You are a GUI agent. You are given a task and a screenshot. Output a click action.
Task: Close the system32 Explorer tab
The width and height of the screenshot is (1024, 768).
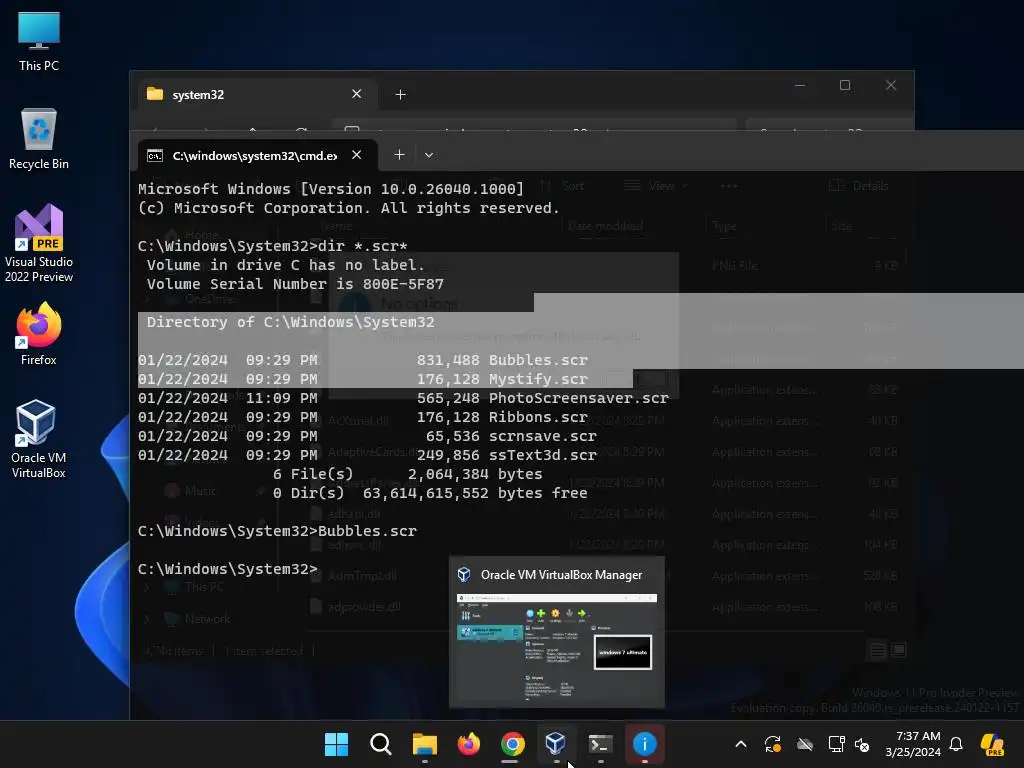[357, 94]
